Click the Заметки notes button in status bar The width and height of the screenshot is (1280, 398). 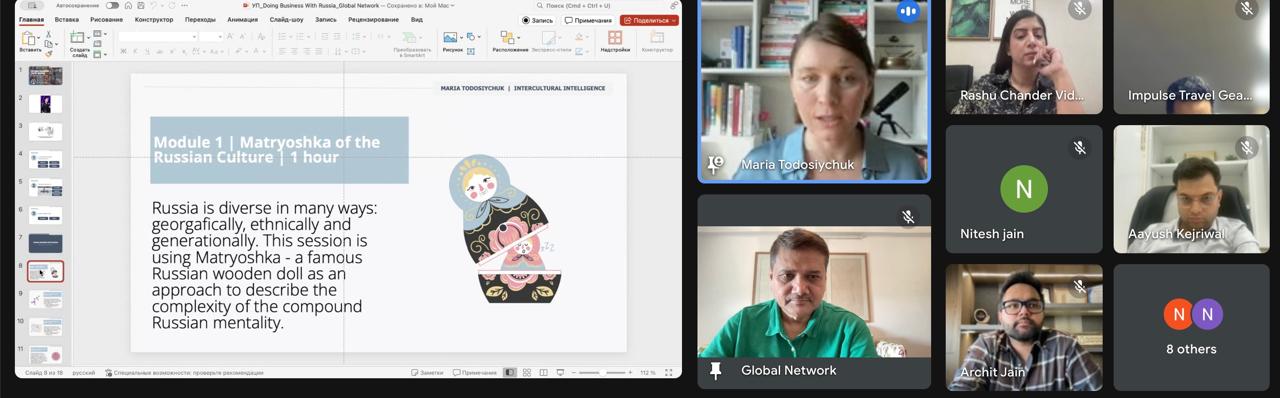click(426, 373)
